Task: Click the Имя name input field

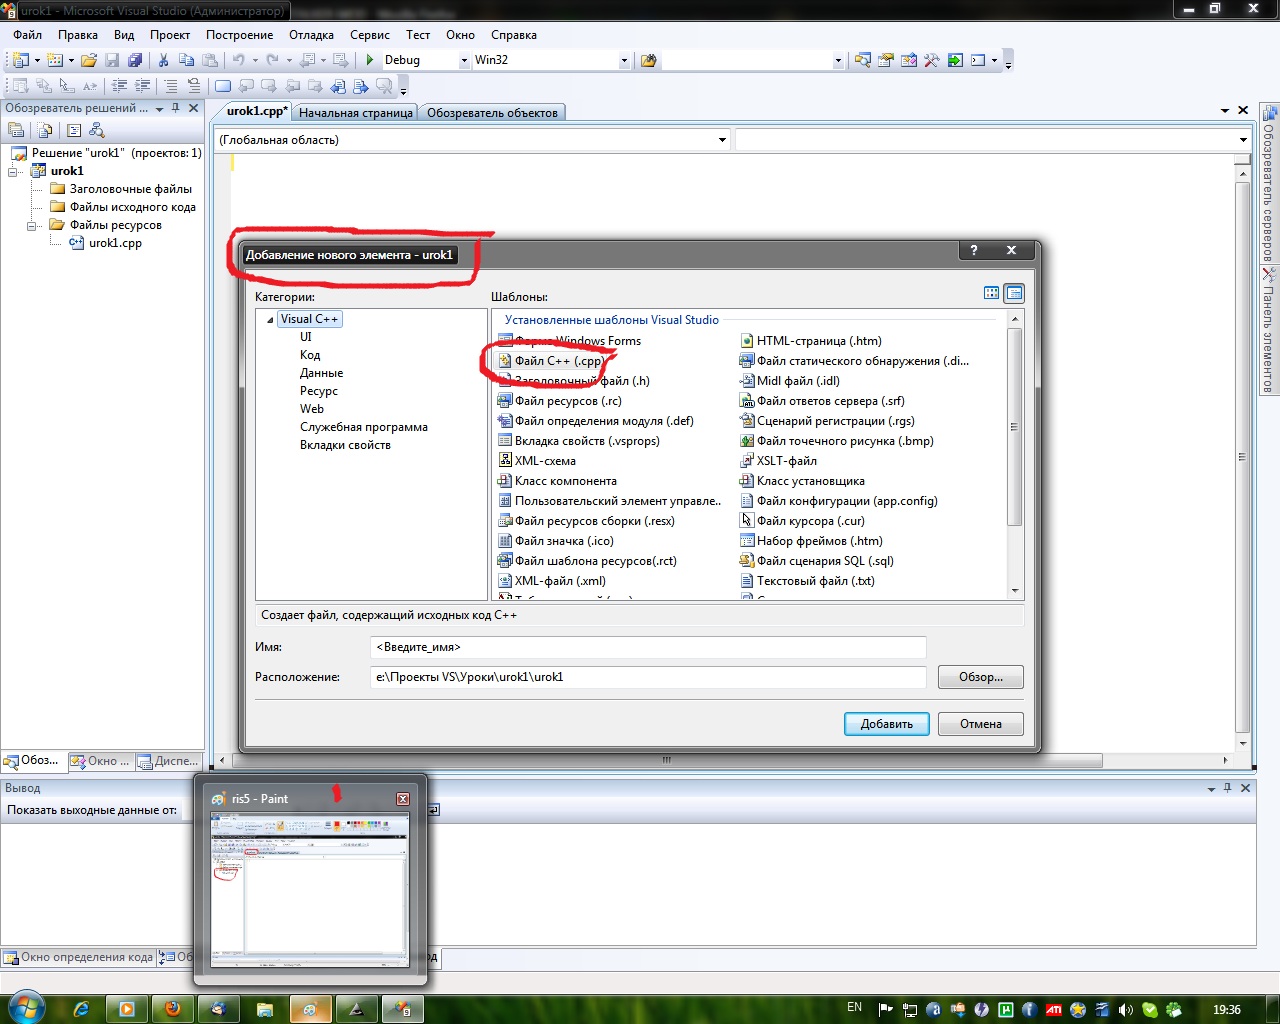Action: [x=648, y=647]
